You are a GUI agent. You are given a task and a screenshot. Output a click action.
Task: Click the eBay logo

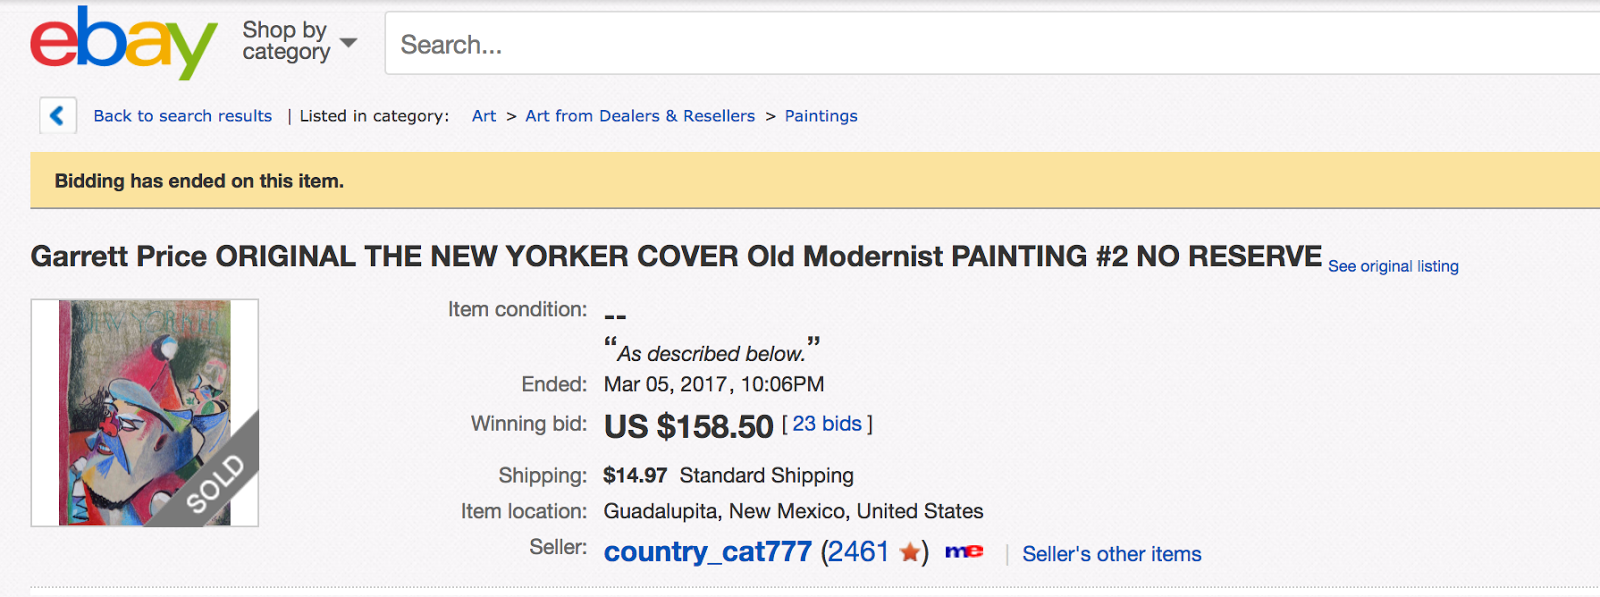[x=123, y=43]
